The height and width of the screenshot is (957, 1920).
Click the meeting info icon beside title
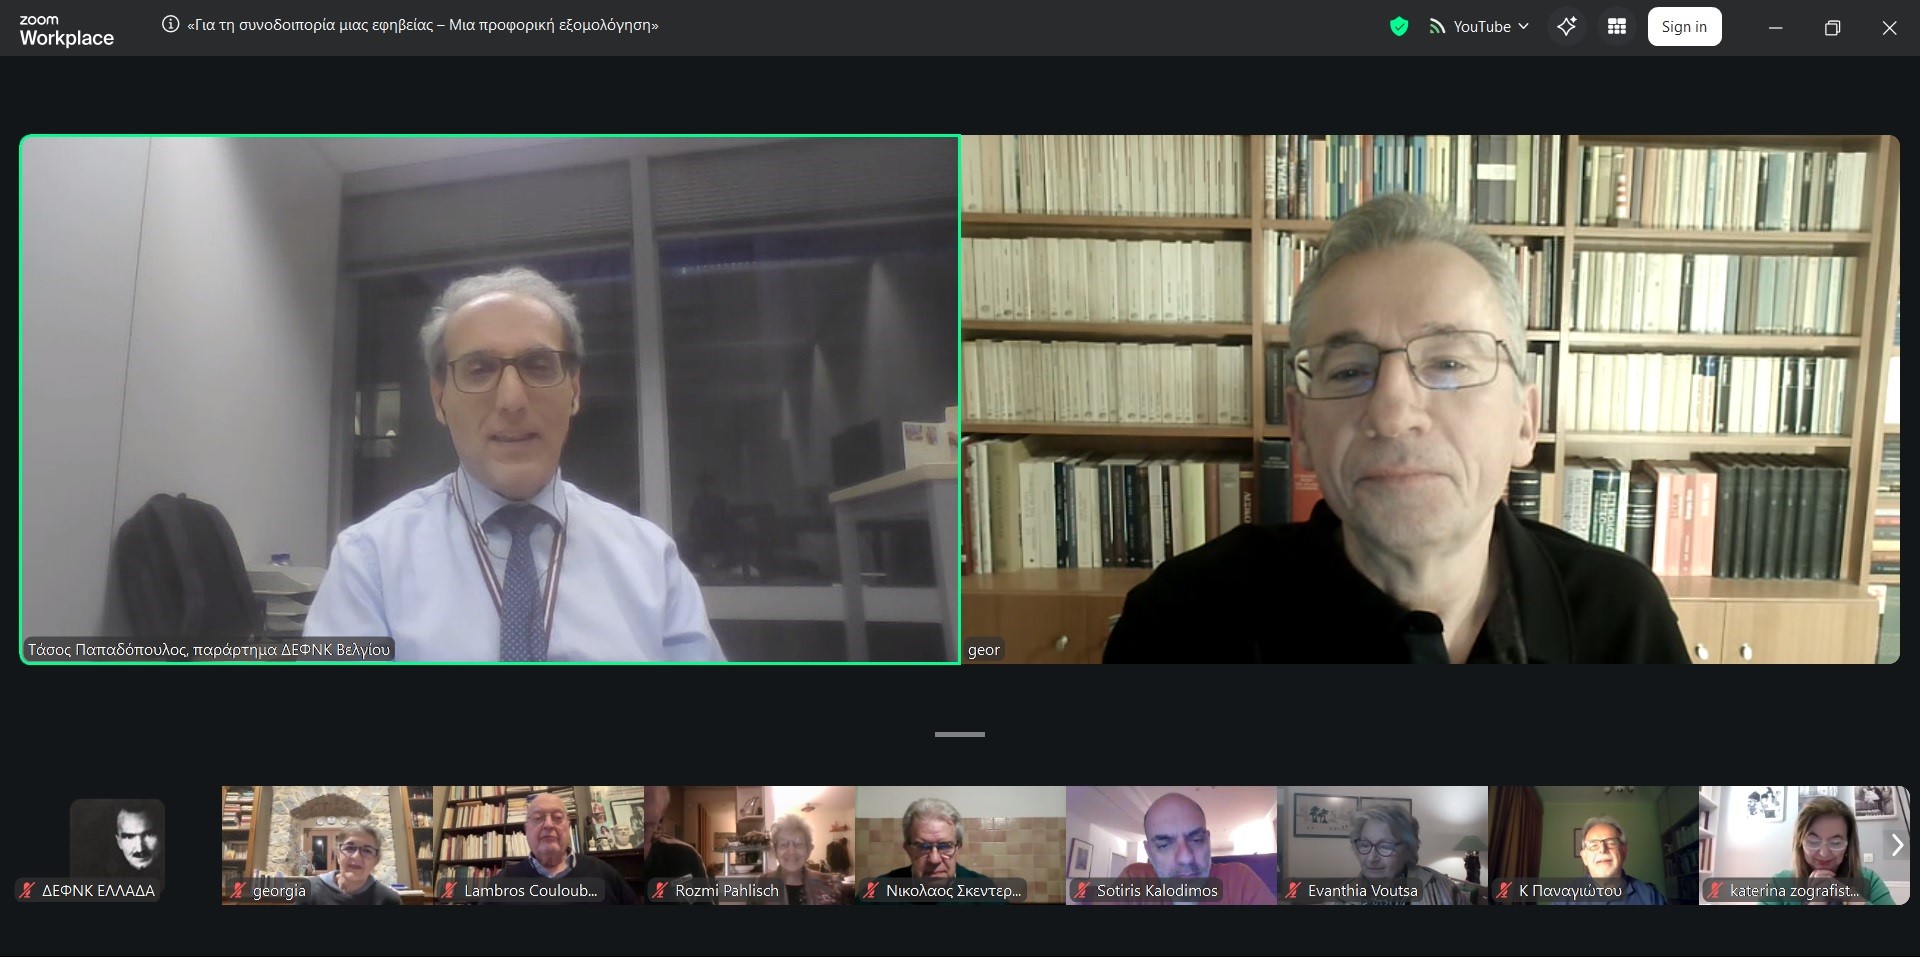(x=171, y=25)
